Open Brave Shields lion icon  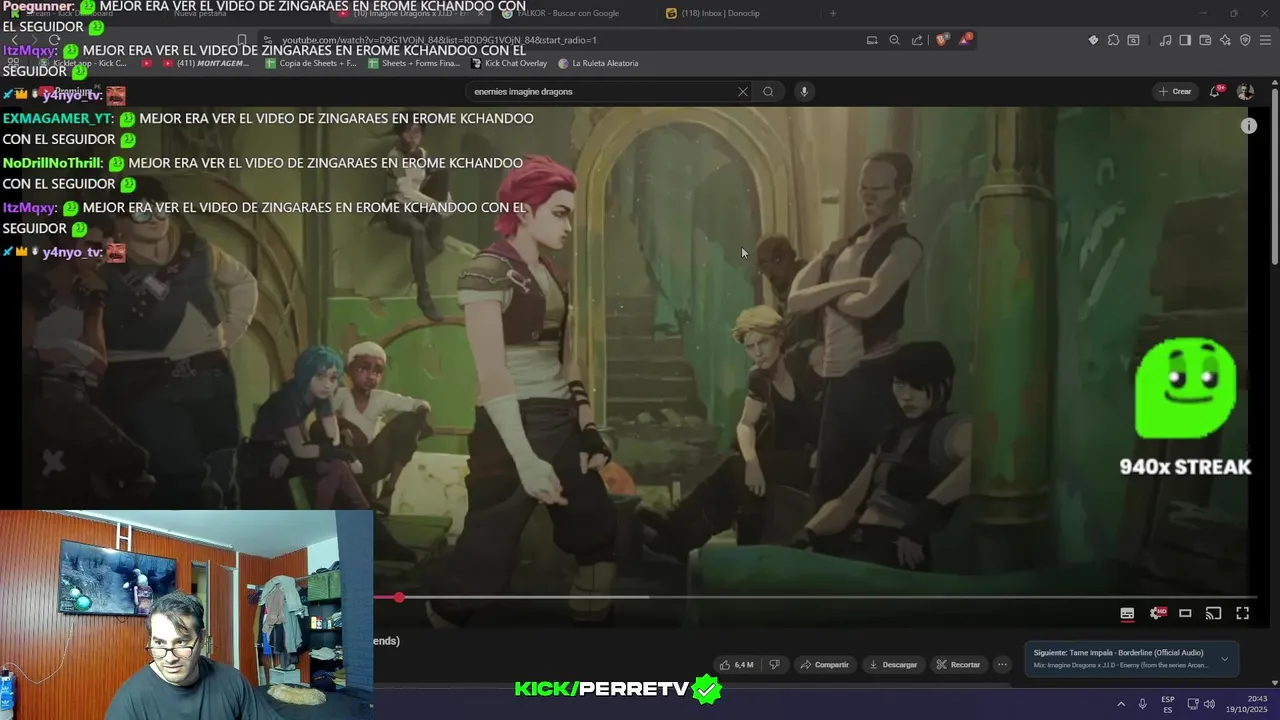[x=941, y=40]
